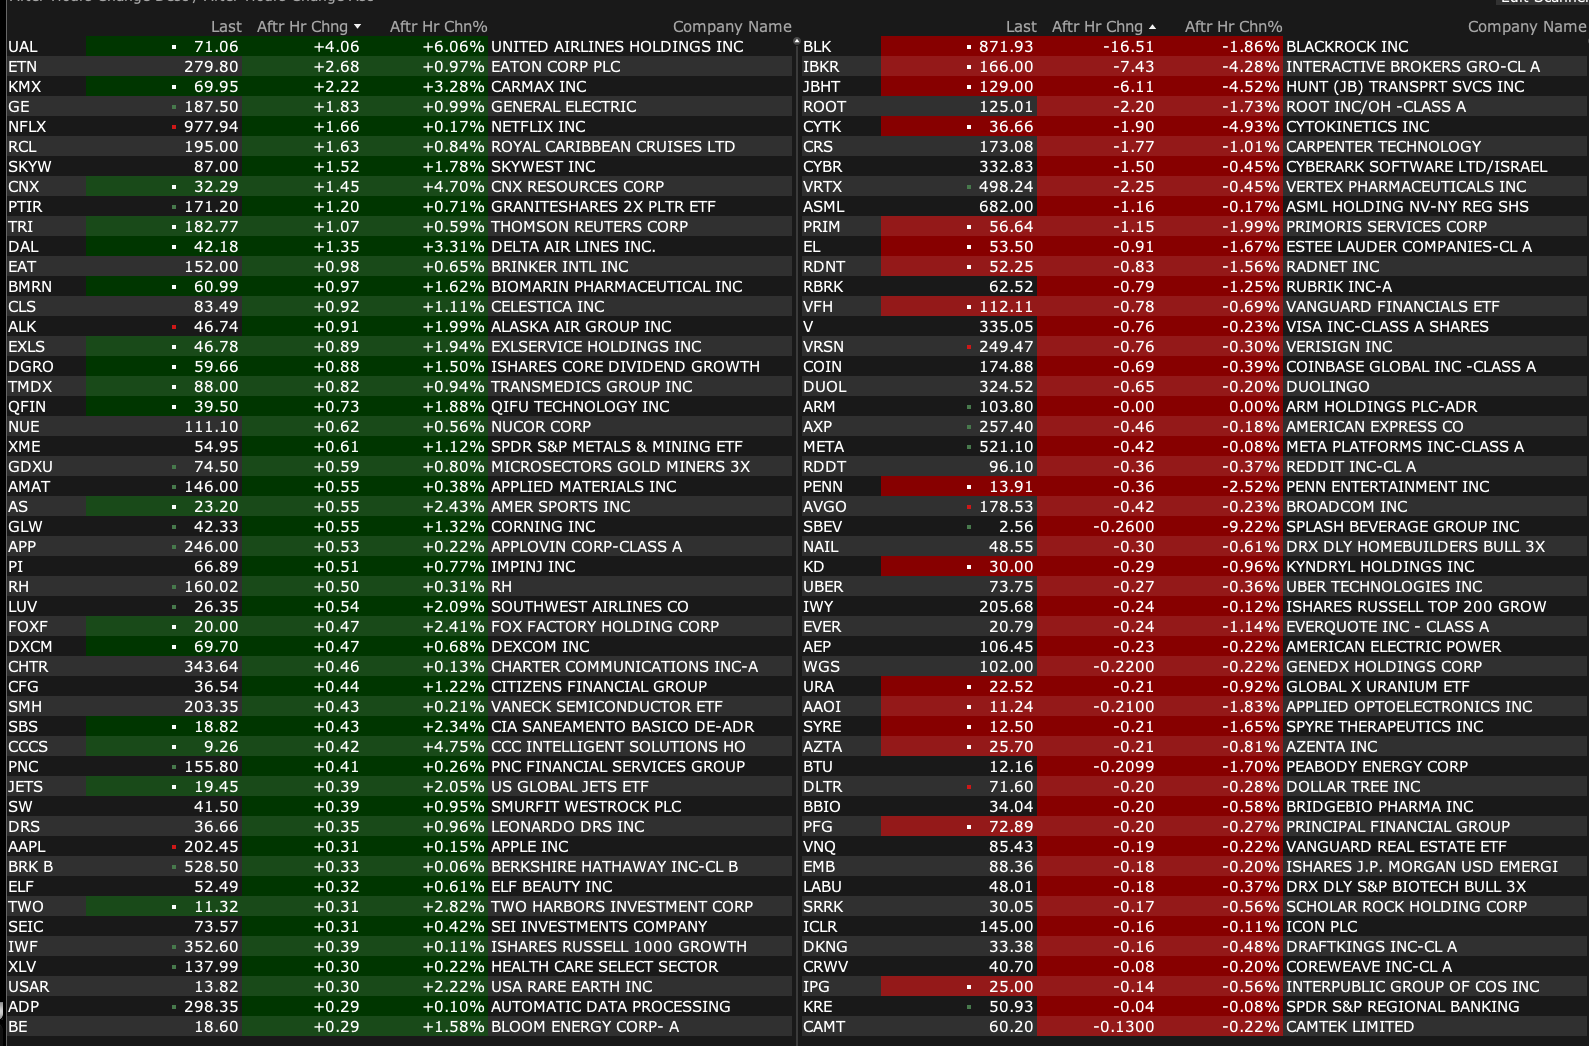Click BLACKROCK INC company name

point(1346,47)
